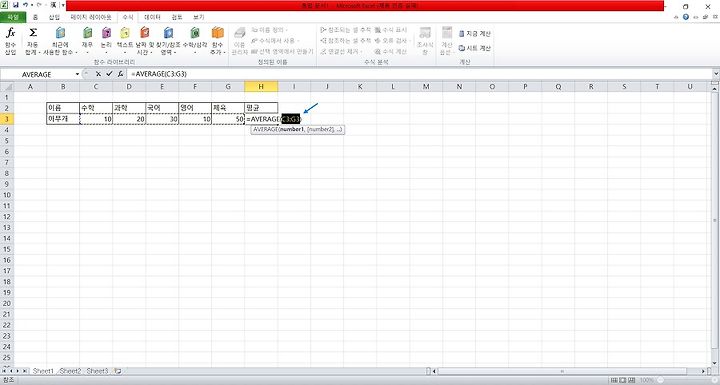Click the Save icon in quick access toolbar
Image resolution: width=720 pixels, height=385 pixels.
16,5
